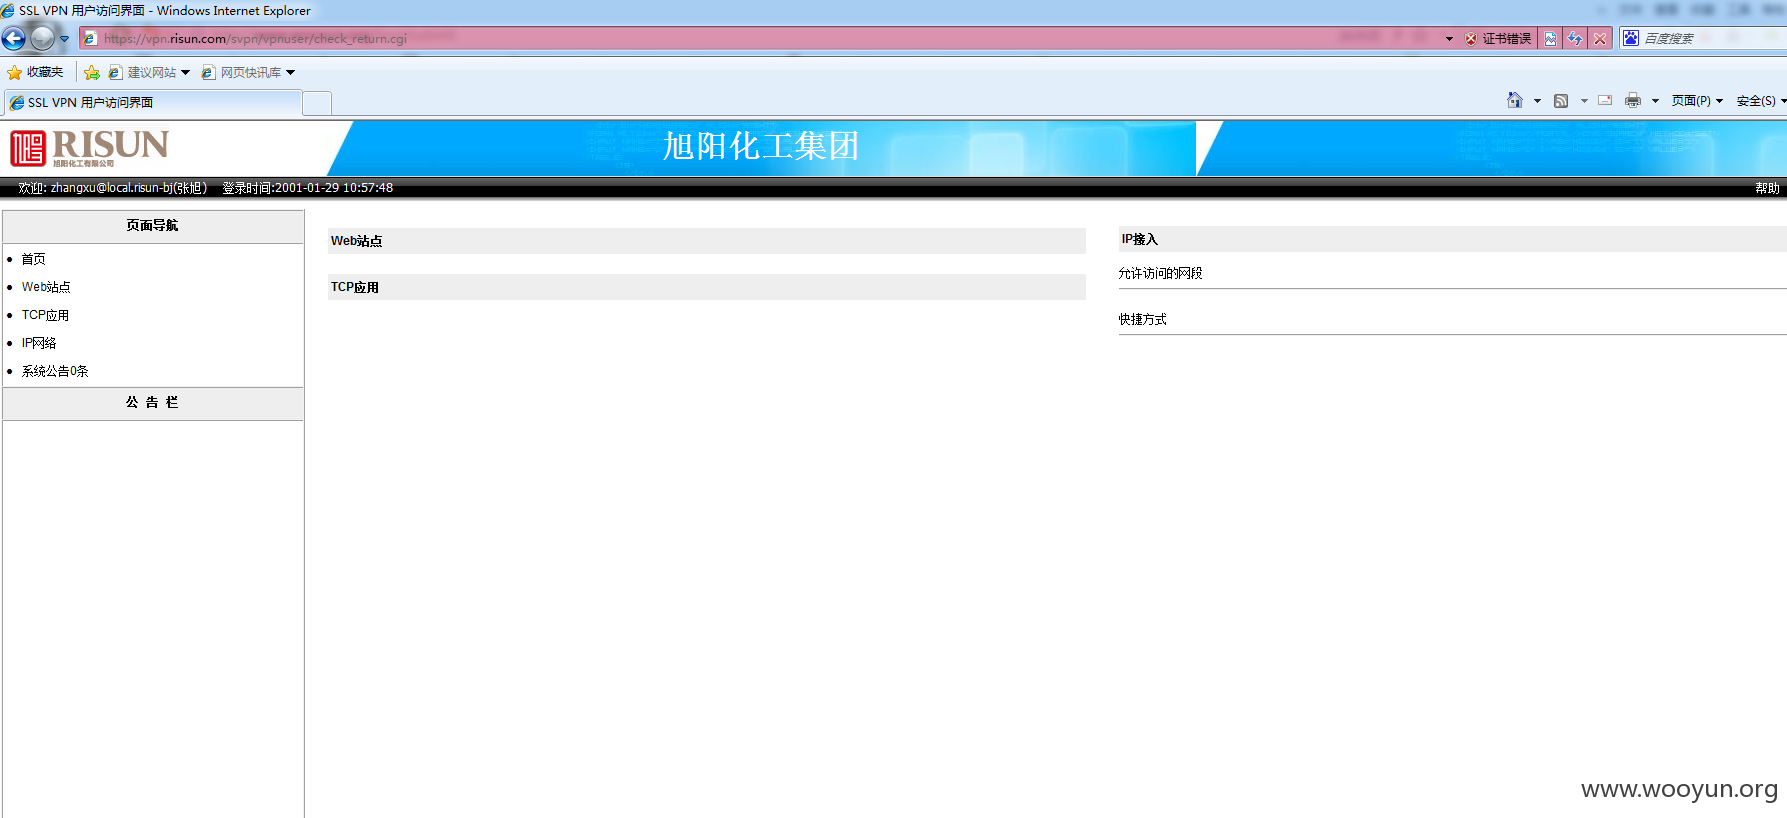Viewport: 1787px width, 818px height.
Task: Open the recent pages history dropdown arrow
Action: point(65,39)
